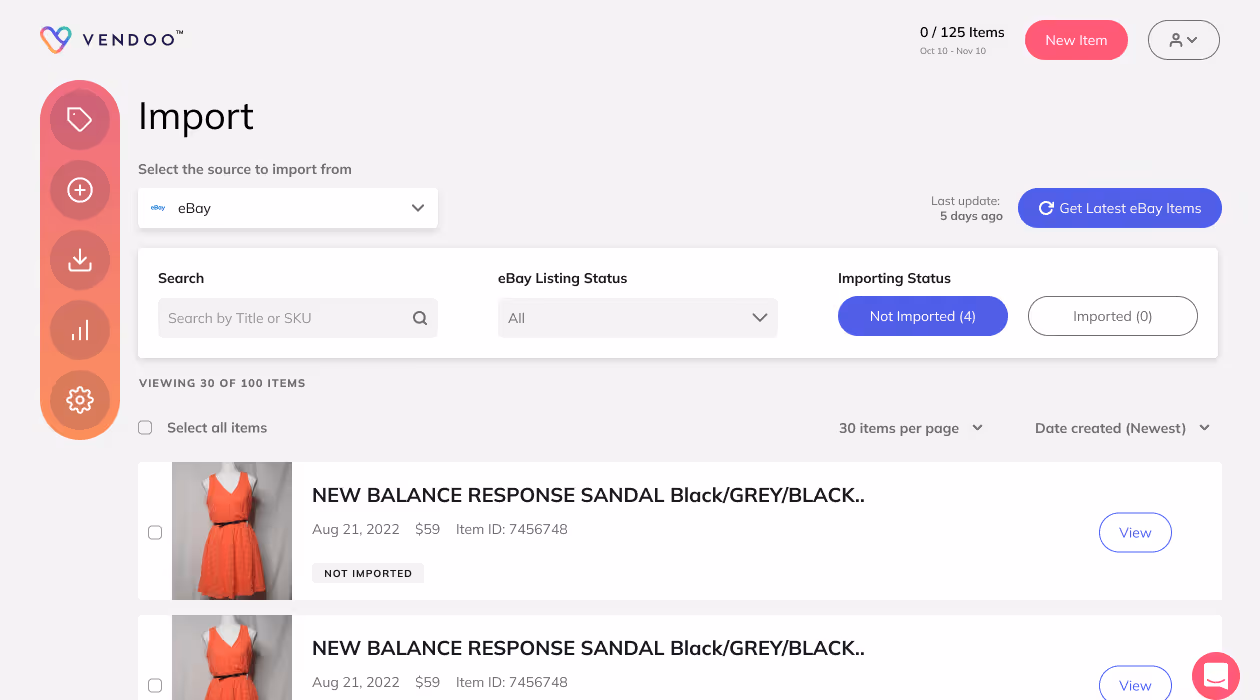Click View on the second listing
The width and height of the screenshot is (1260, 700).
(1135, 685)
